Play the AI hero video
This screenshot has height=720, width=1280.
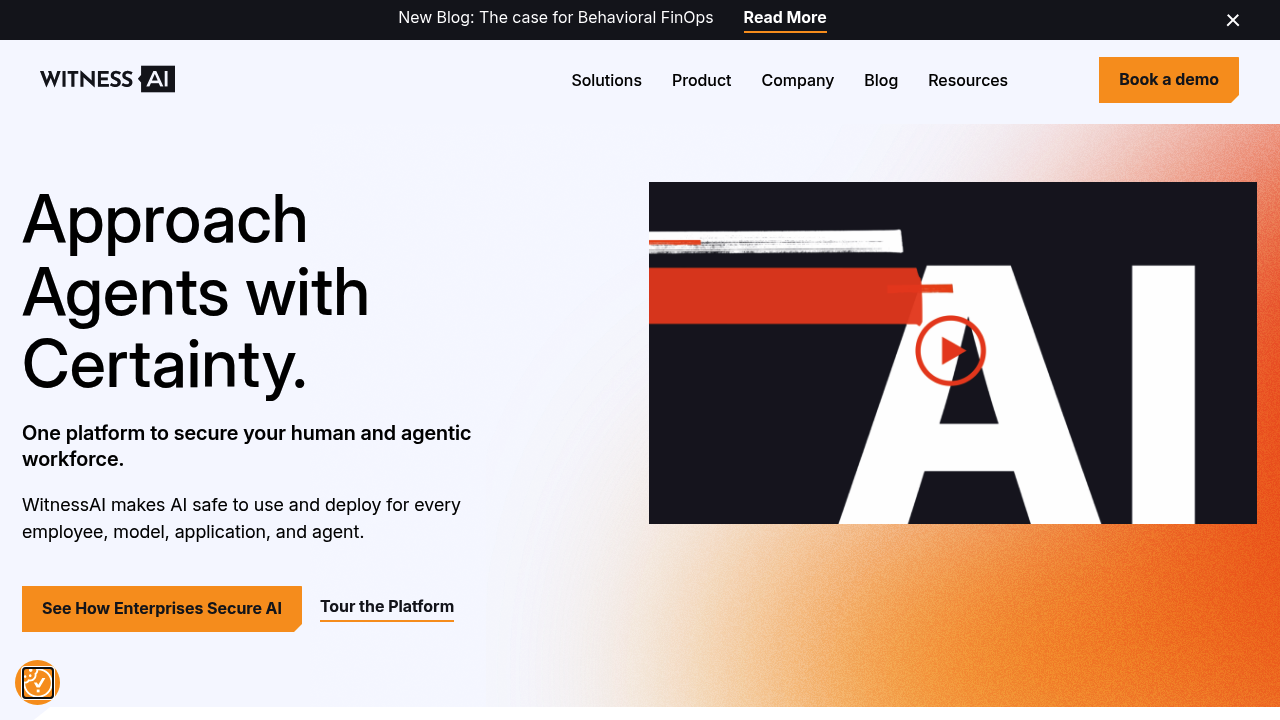(x=950, y=351)
